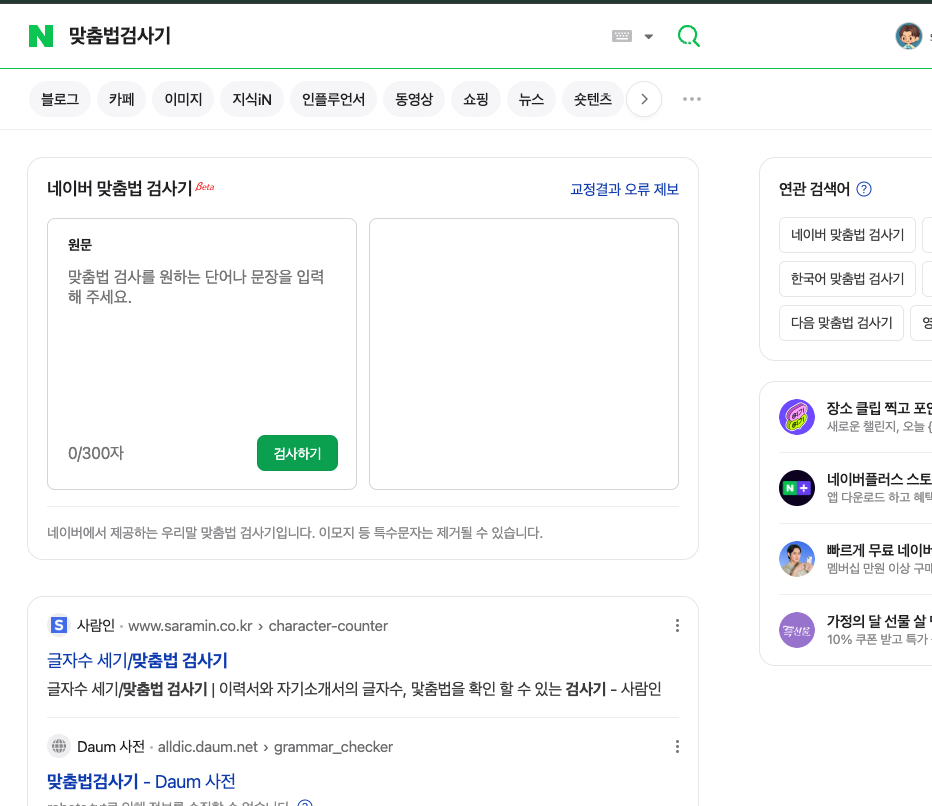Open the 장소 클립 찍고 promotion title

pos(879,408)
